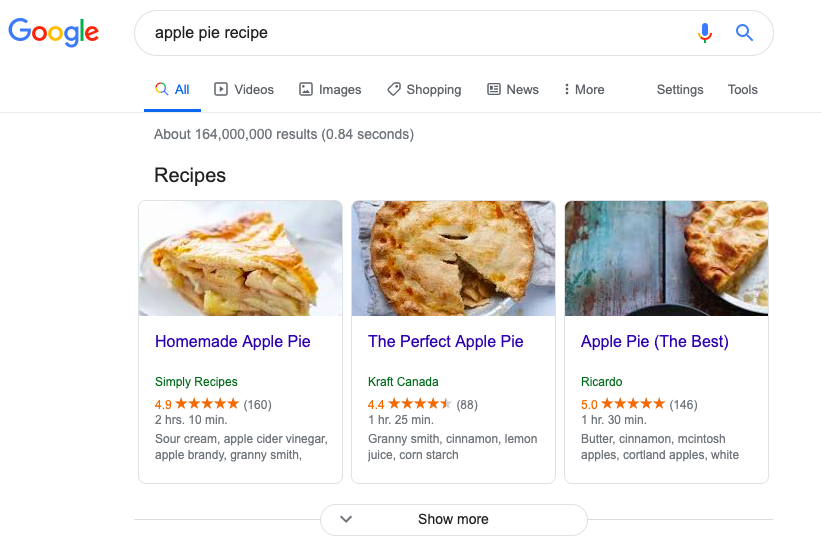
Task: Expand recipes with the Show more chevron
Action: click(x=346, y=519)
